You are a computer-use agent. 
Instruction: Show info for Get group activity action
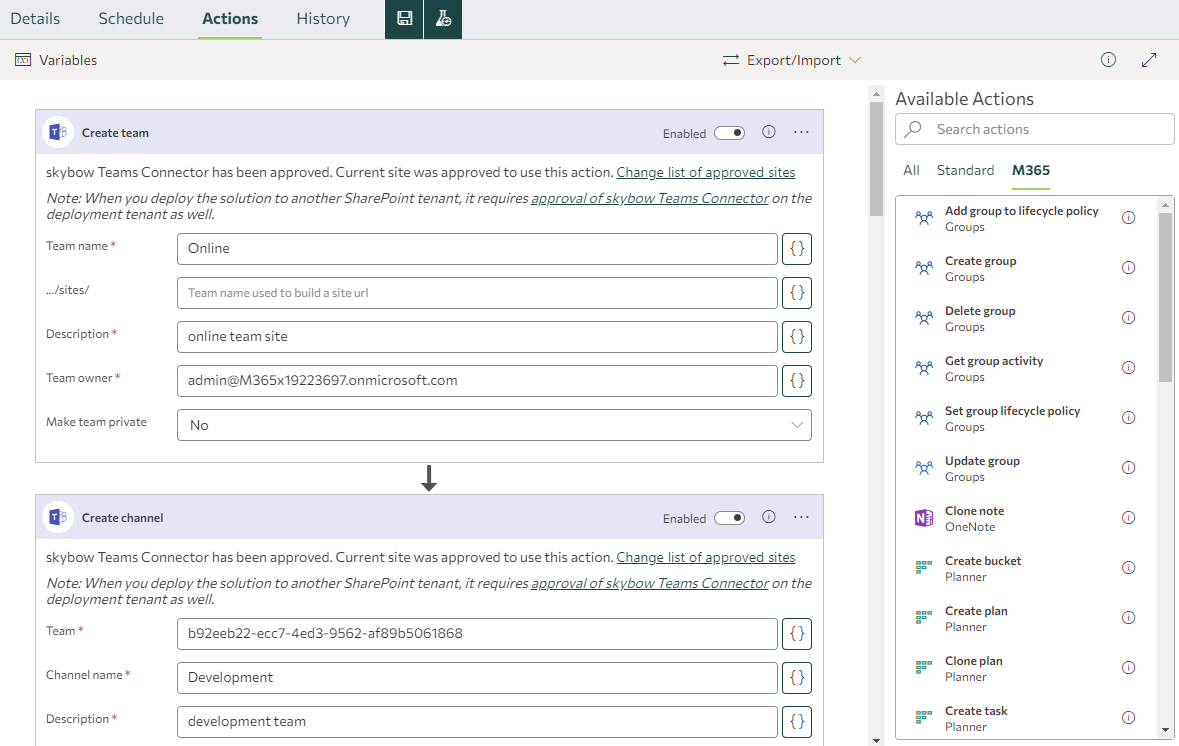point(1129,368)
